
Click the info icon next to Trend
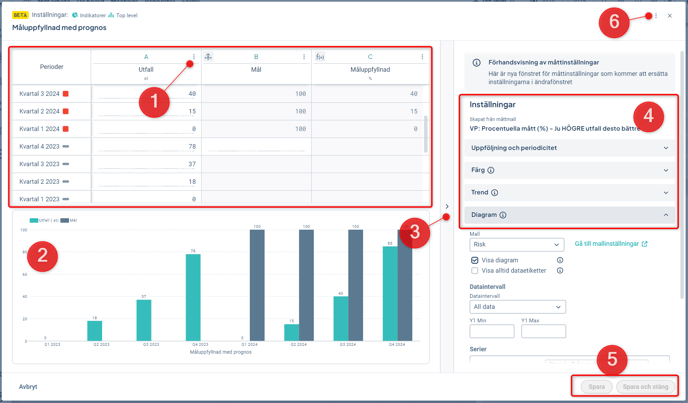pyautogui.click(x=495, y=193)
